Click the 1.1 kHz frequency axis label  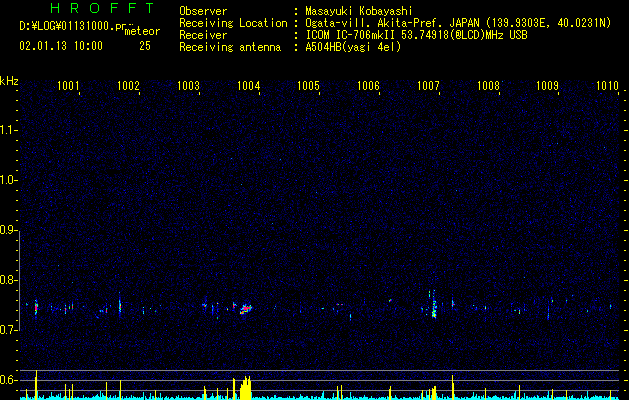pos(9,130)
